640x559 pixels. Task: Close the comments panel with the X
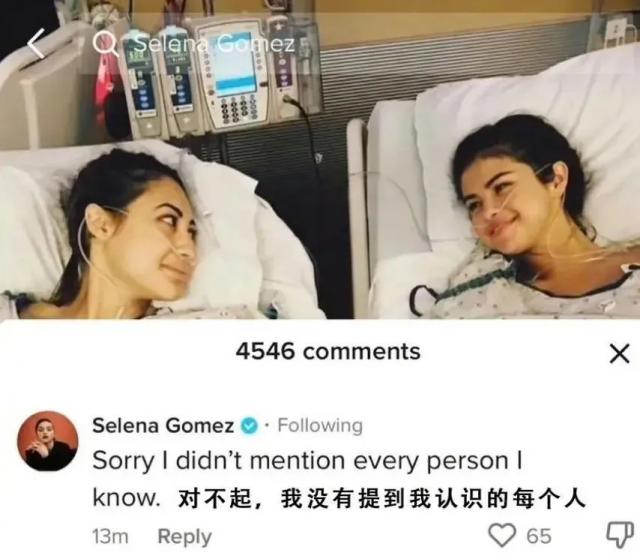(x=619, y=353)
